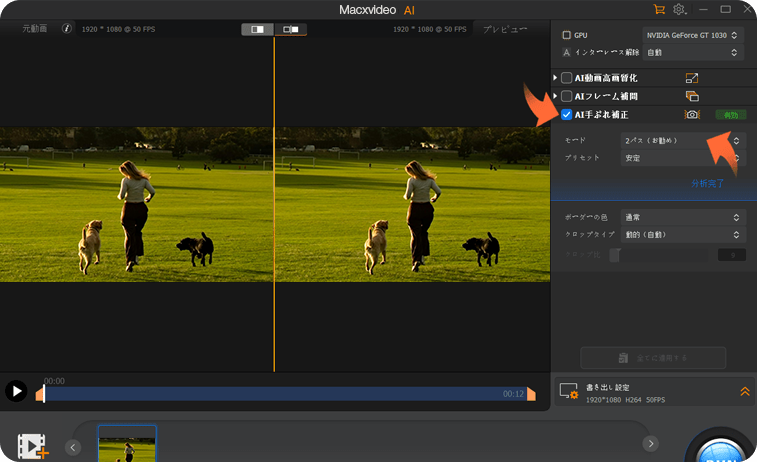Play the video preview
The width and height of the screenshot is (757, 462).
[x=16, y=391]
